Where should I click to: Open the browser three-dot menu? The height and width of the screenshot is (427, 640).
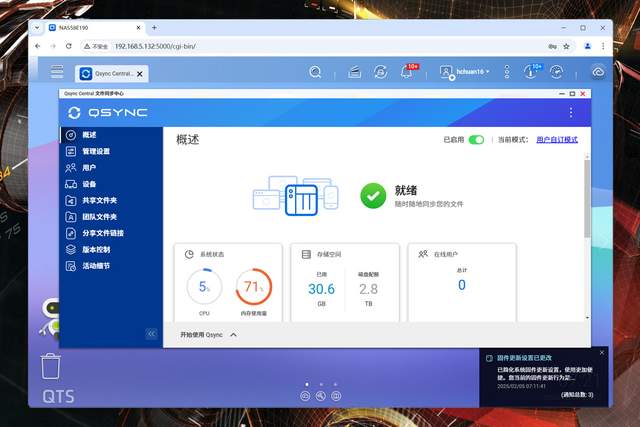click(603, 46)
